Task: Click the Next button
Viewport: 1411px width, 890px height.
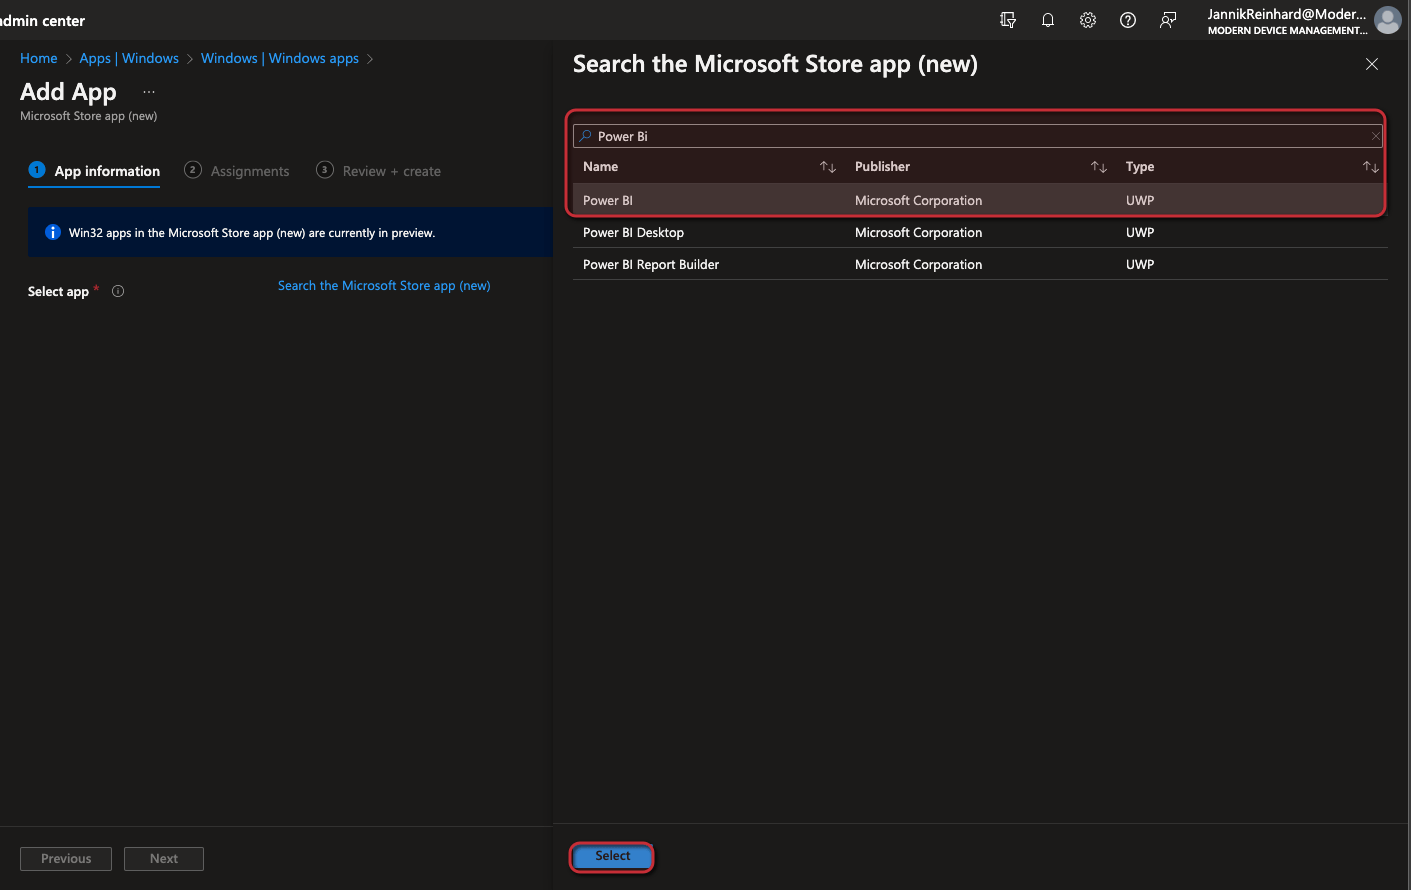Action: click(164, 859)
